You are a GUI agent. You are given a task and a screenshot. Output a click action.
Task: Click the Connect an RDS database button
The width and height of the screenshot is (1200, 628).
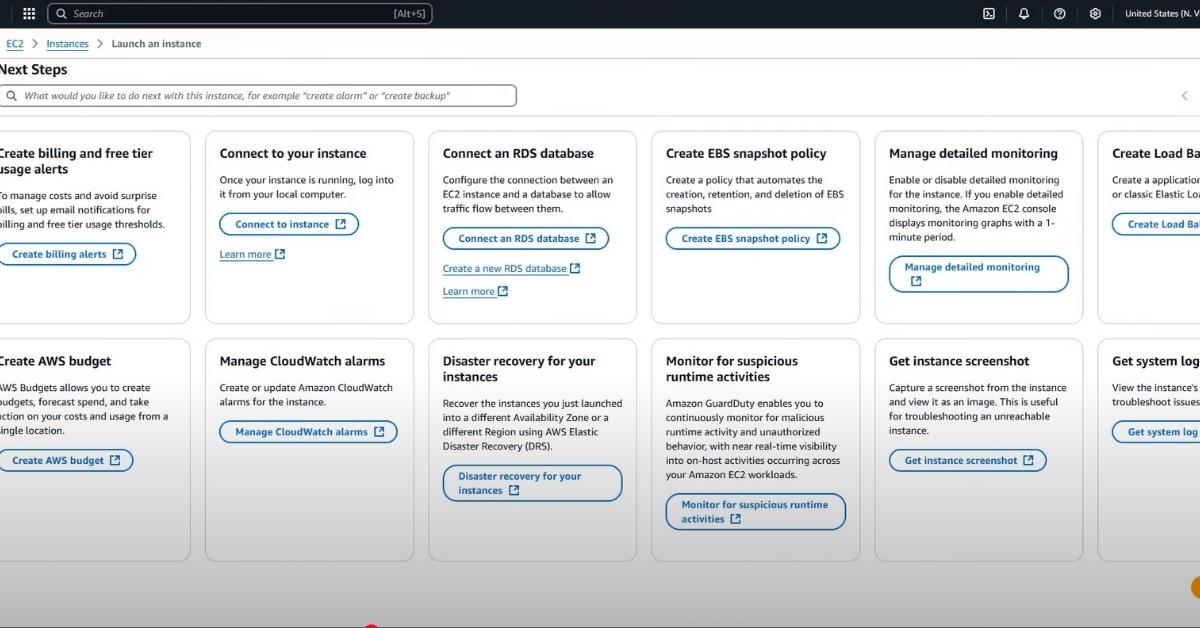pos(526,238)
